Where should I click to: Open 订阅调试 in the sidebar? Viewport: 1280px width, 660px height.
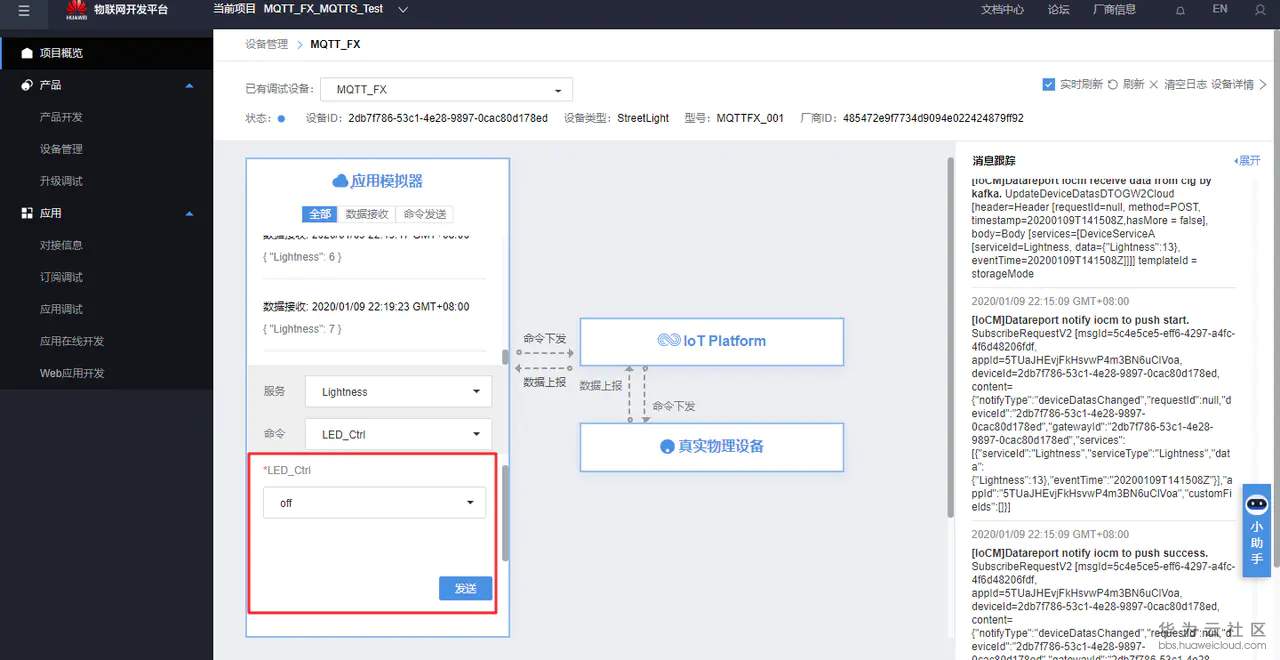click(61, 277)
